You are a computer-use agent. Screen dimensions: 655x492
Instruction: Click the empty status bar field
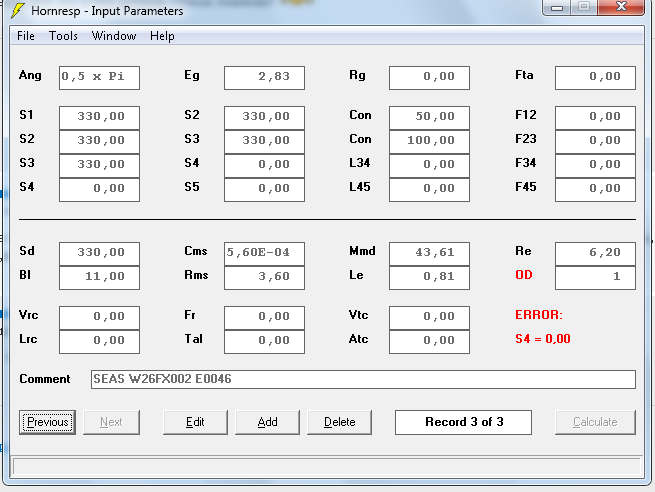[327, 466]
